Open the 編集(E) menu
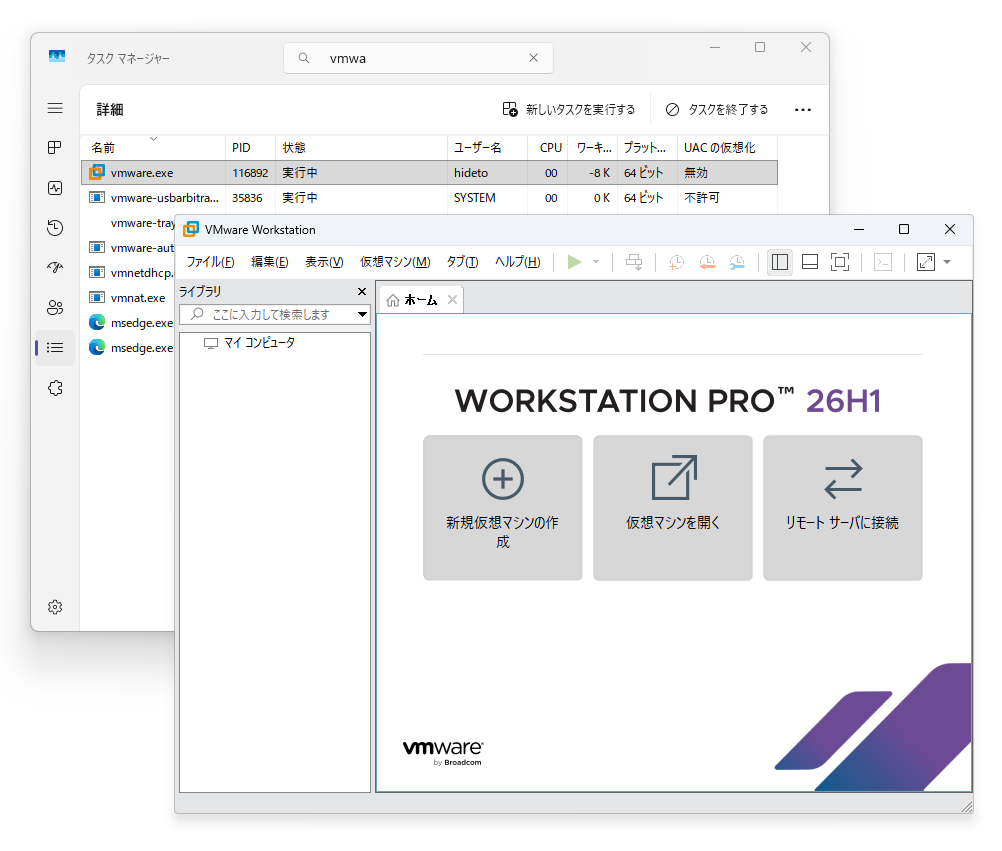This screenshot has width=1002, height=851. point(270,262)
